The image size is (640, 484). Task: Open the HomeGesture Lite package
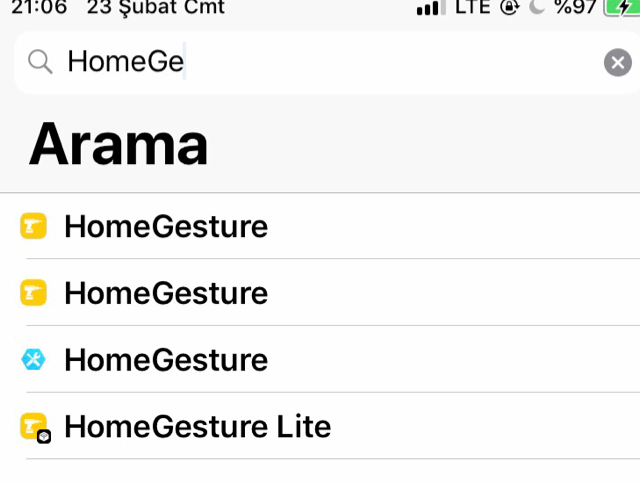coord(197,427)
